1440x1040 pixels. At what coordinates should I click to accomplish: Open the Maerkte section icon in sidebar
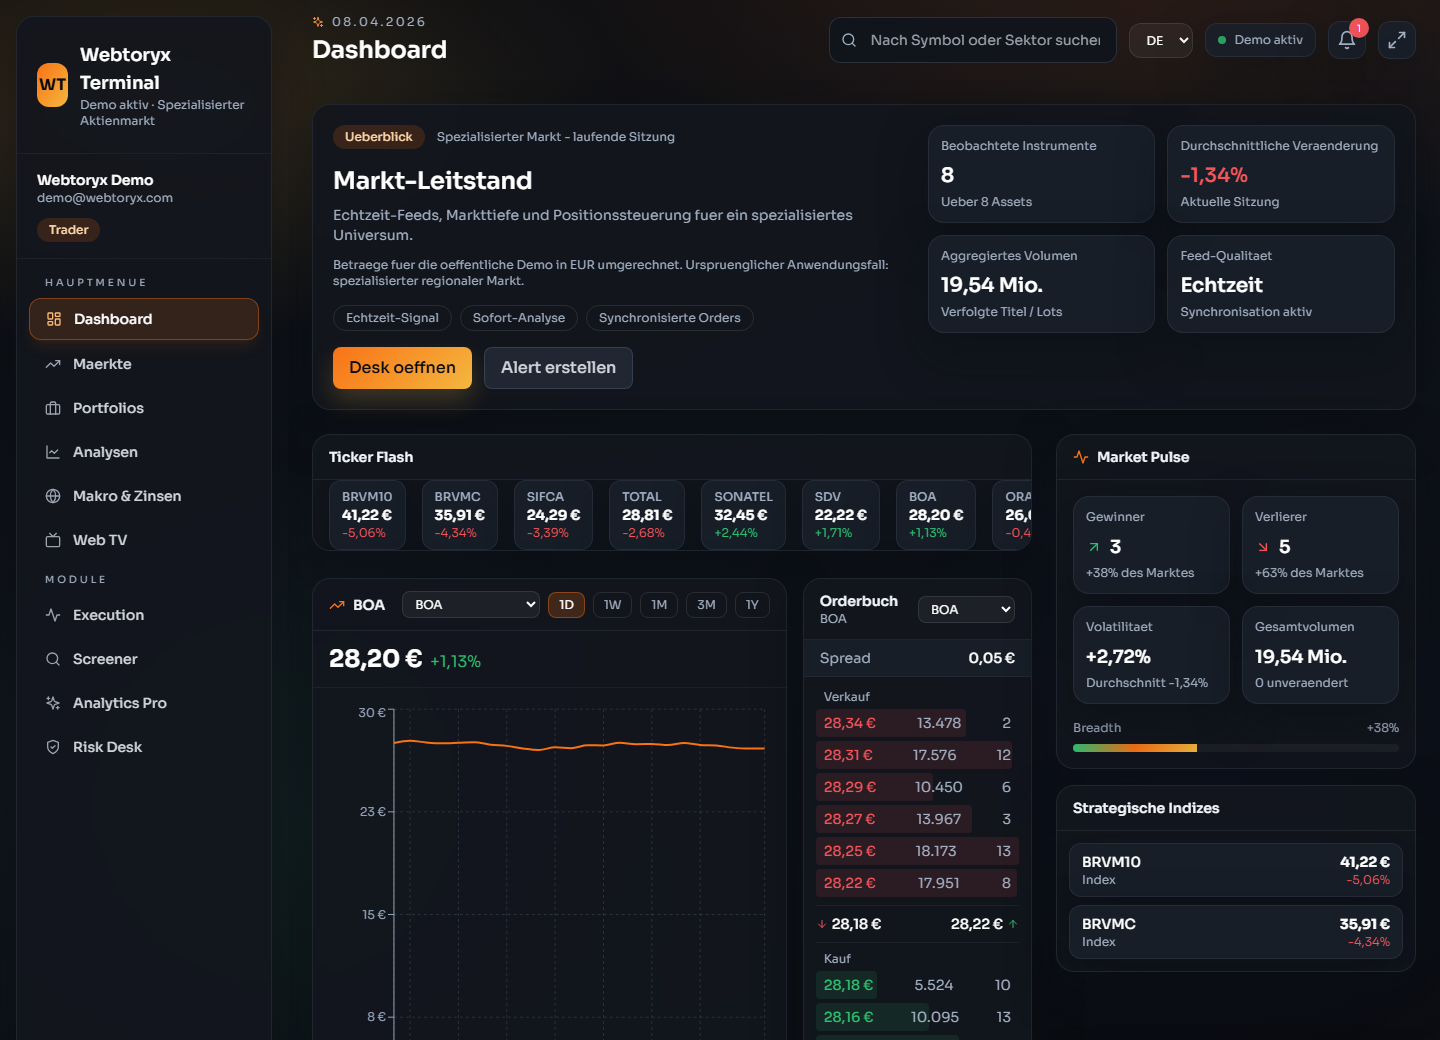(x=53, y=364)
